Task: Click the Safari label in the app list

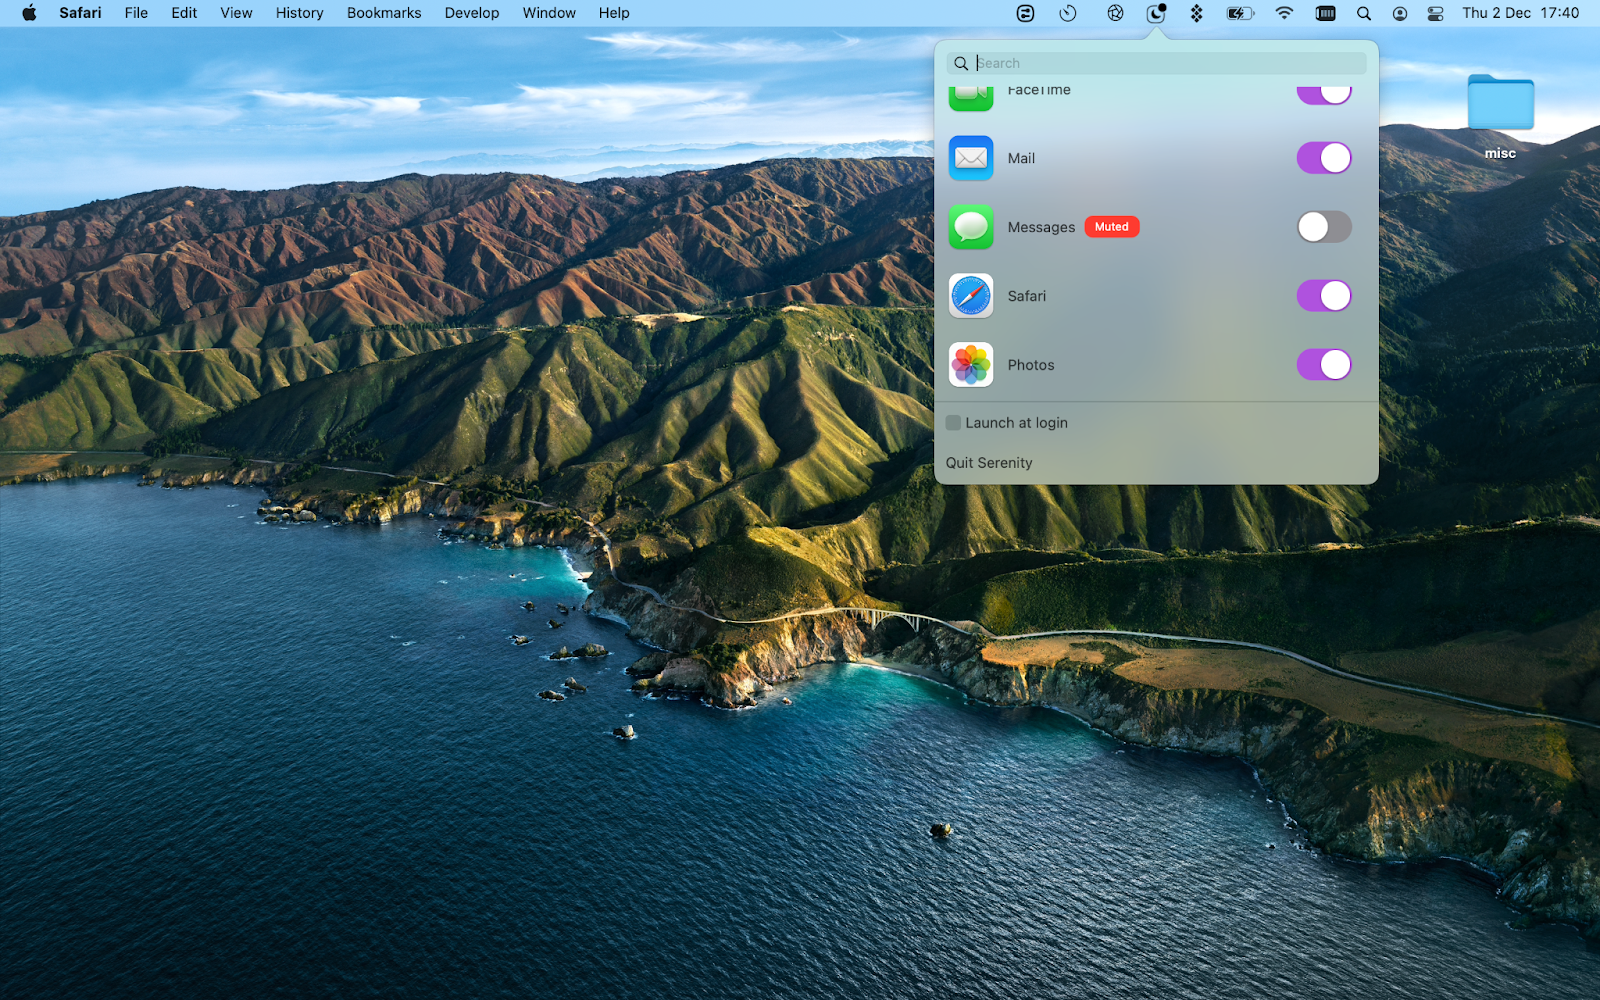Action: (x=1027, y=296)
